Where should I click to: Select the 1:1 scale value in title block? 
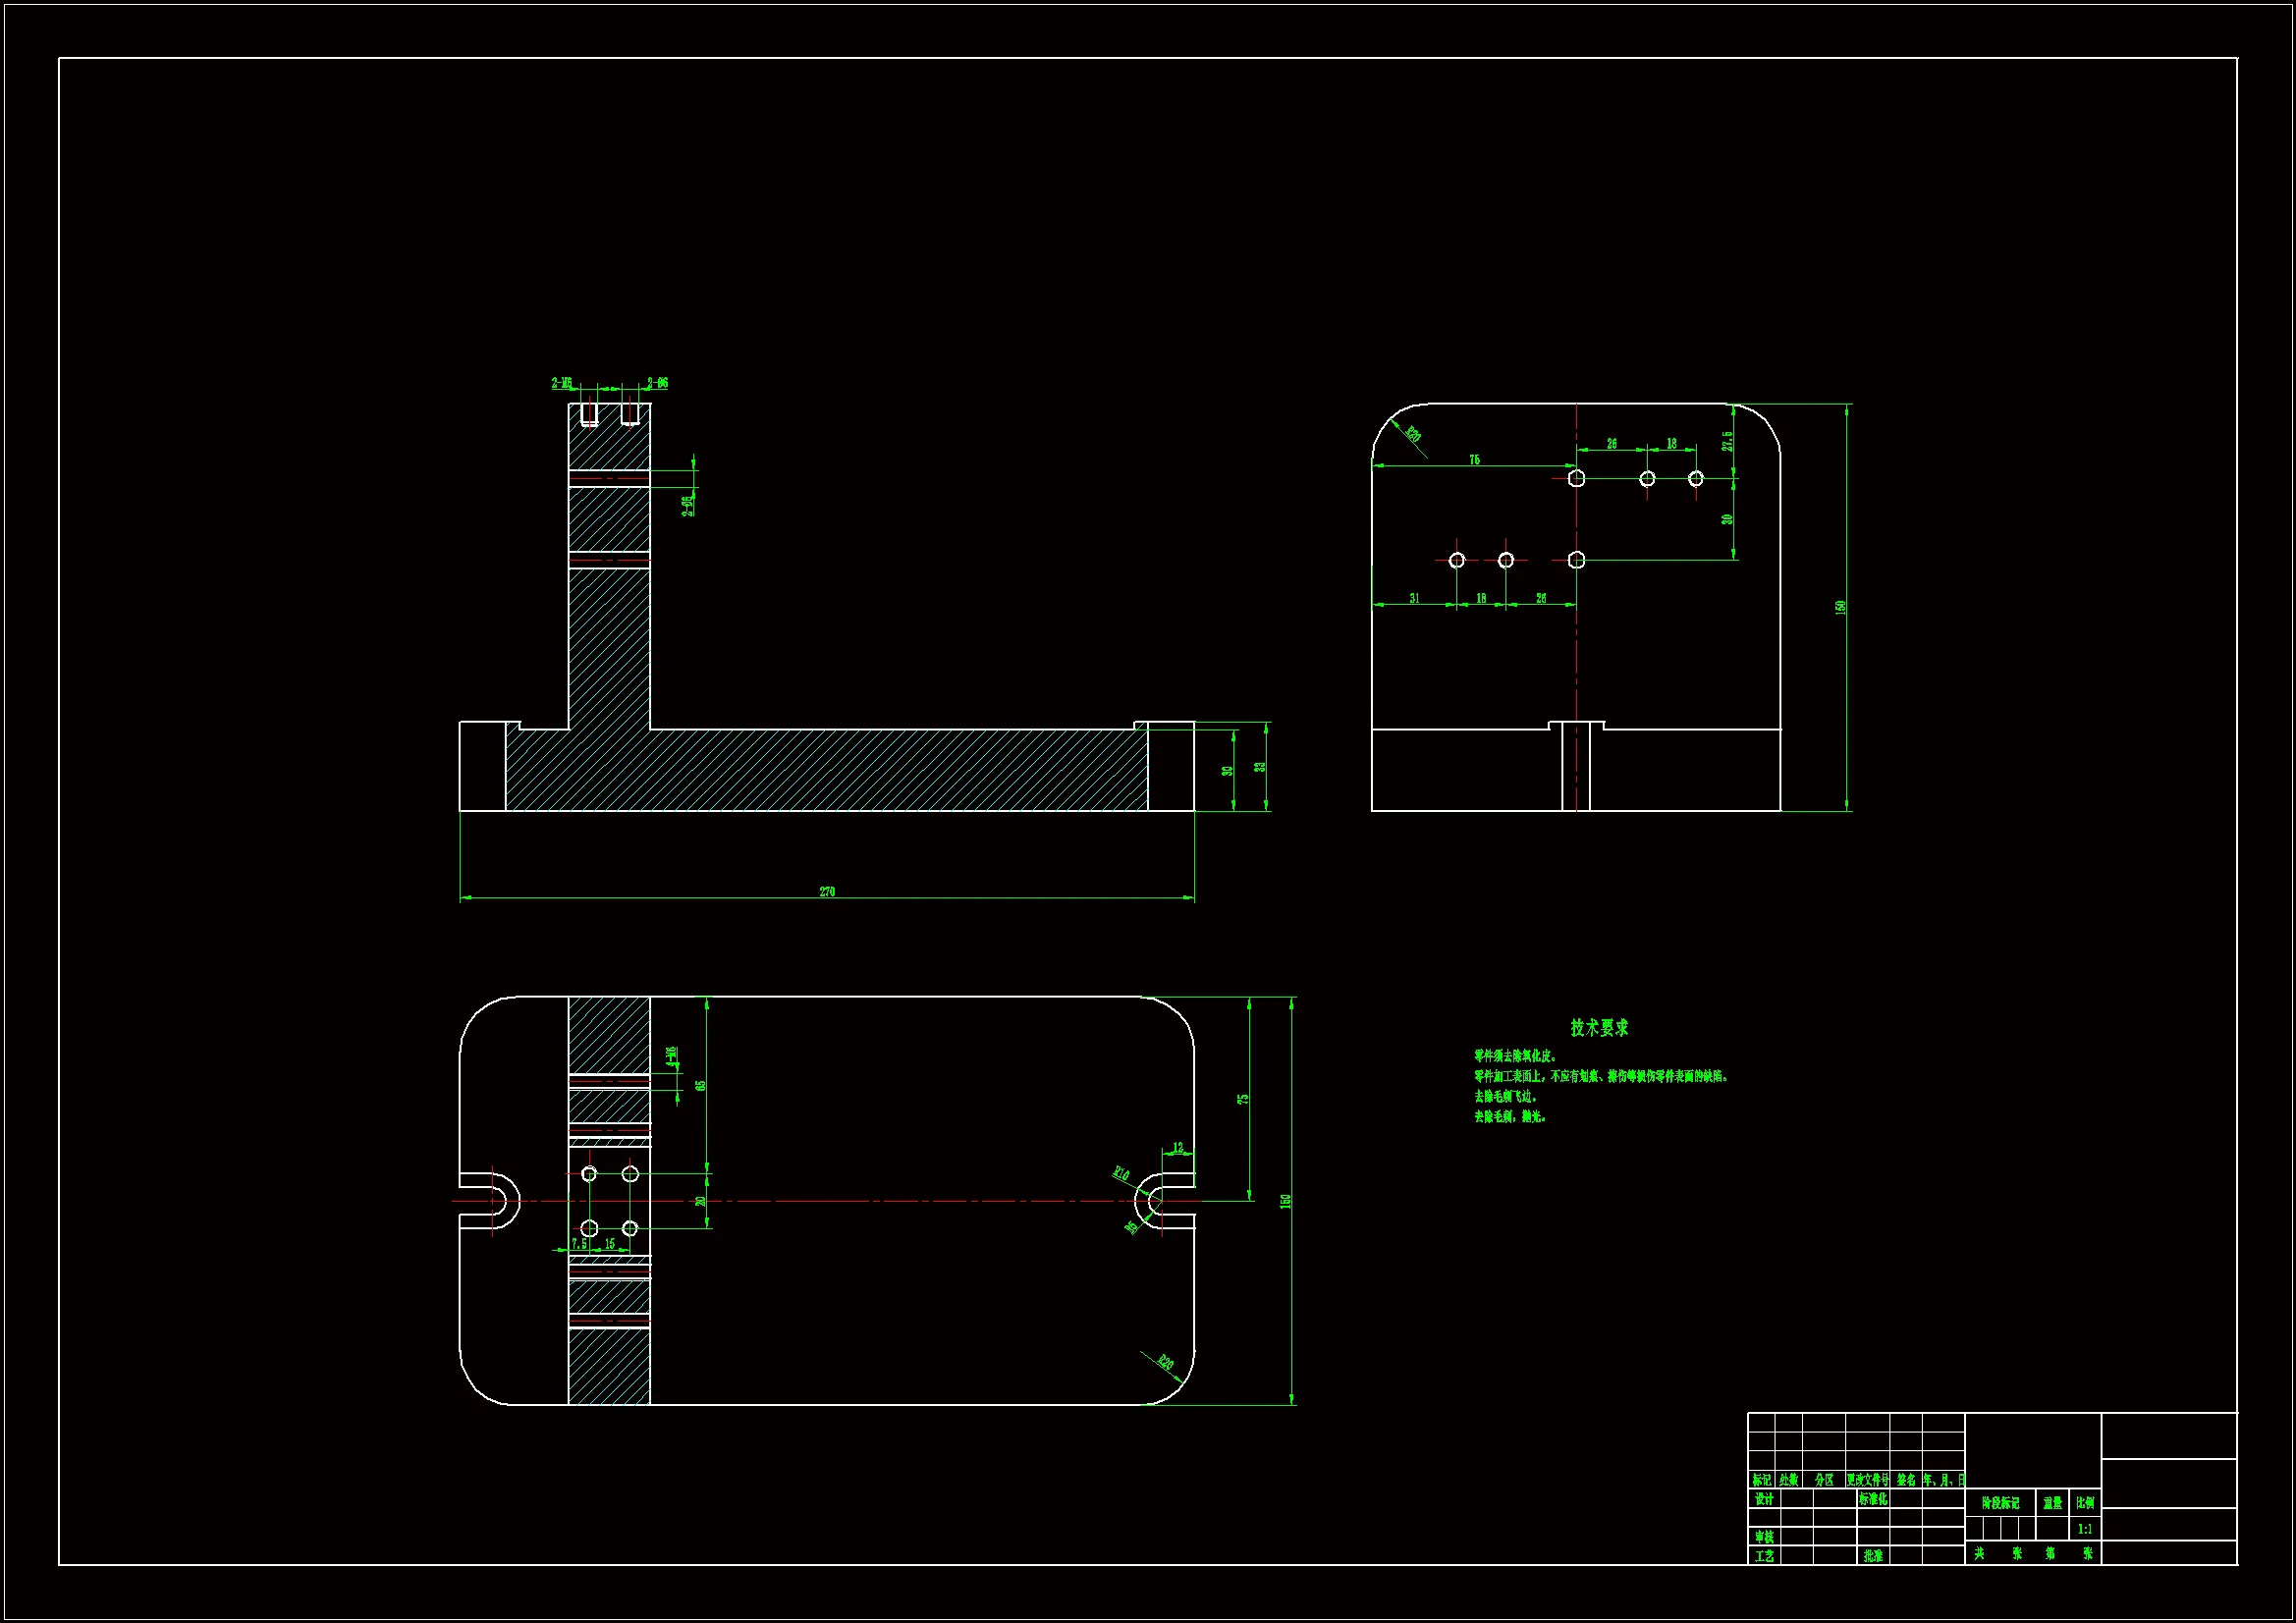[x=2085, y=1529]
